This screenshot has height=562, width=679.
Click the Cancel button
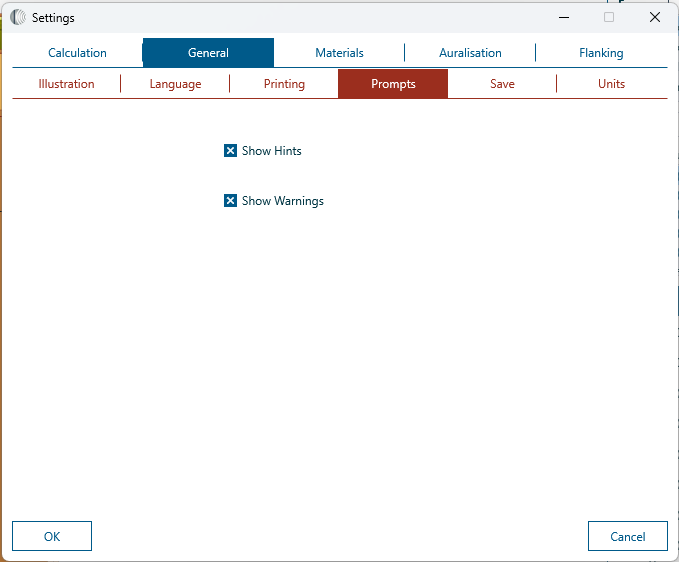point(627,536)
